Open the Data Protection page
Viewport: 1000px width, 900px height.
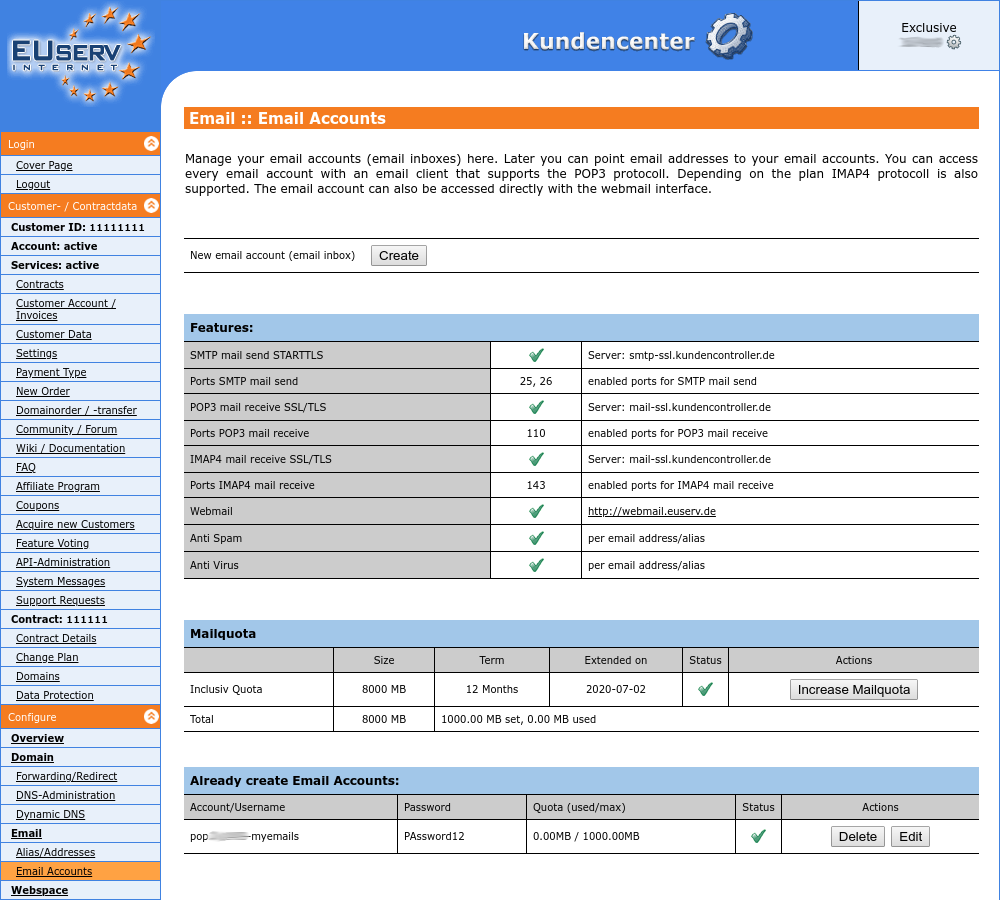pos(55,695)
